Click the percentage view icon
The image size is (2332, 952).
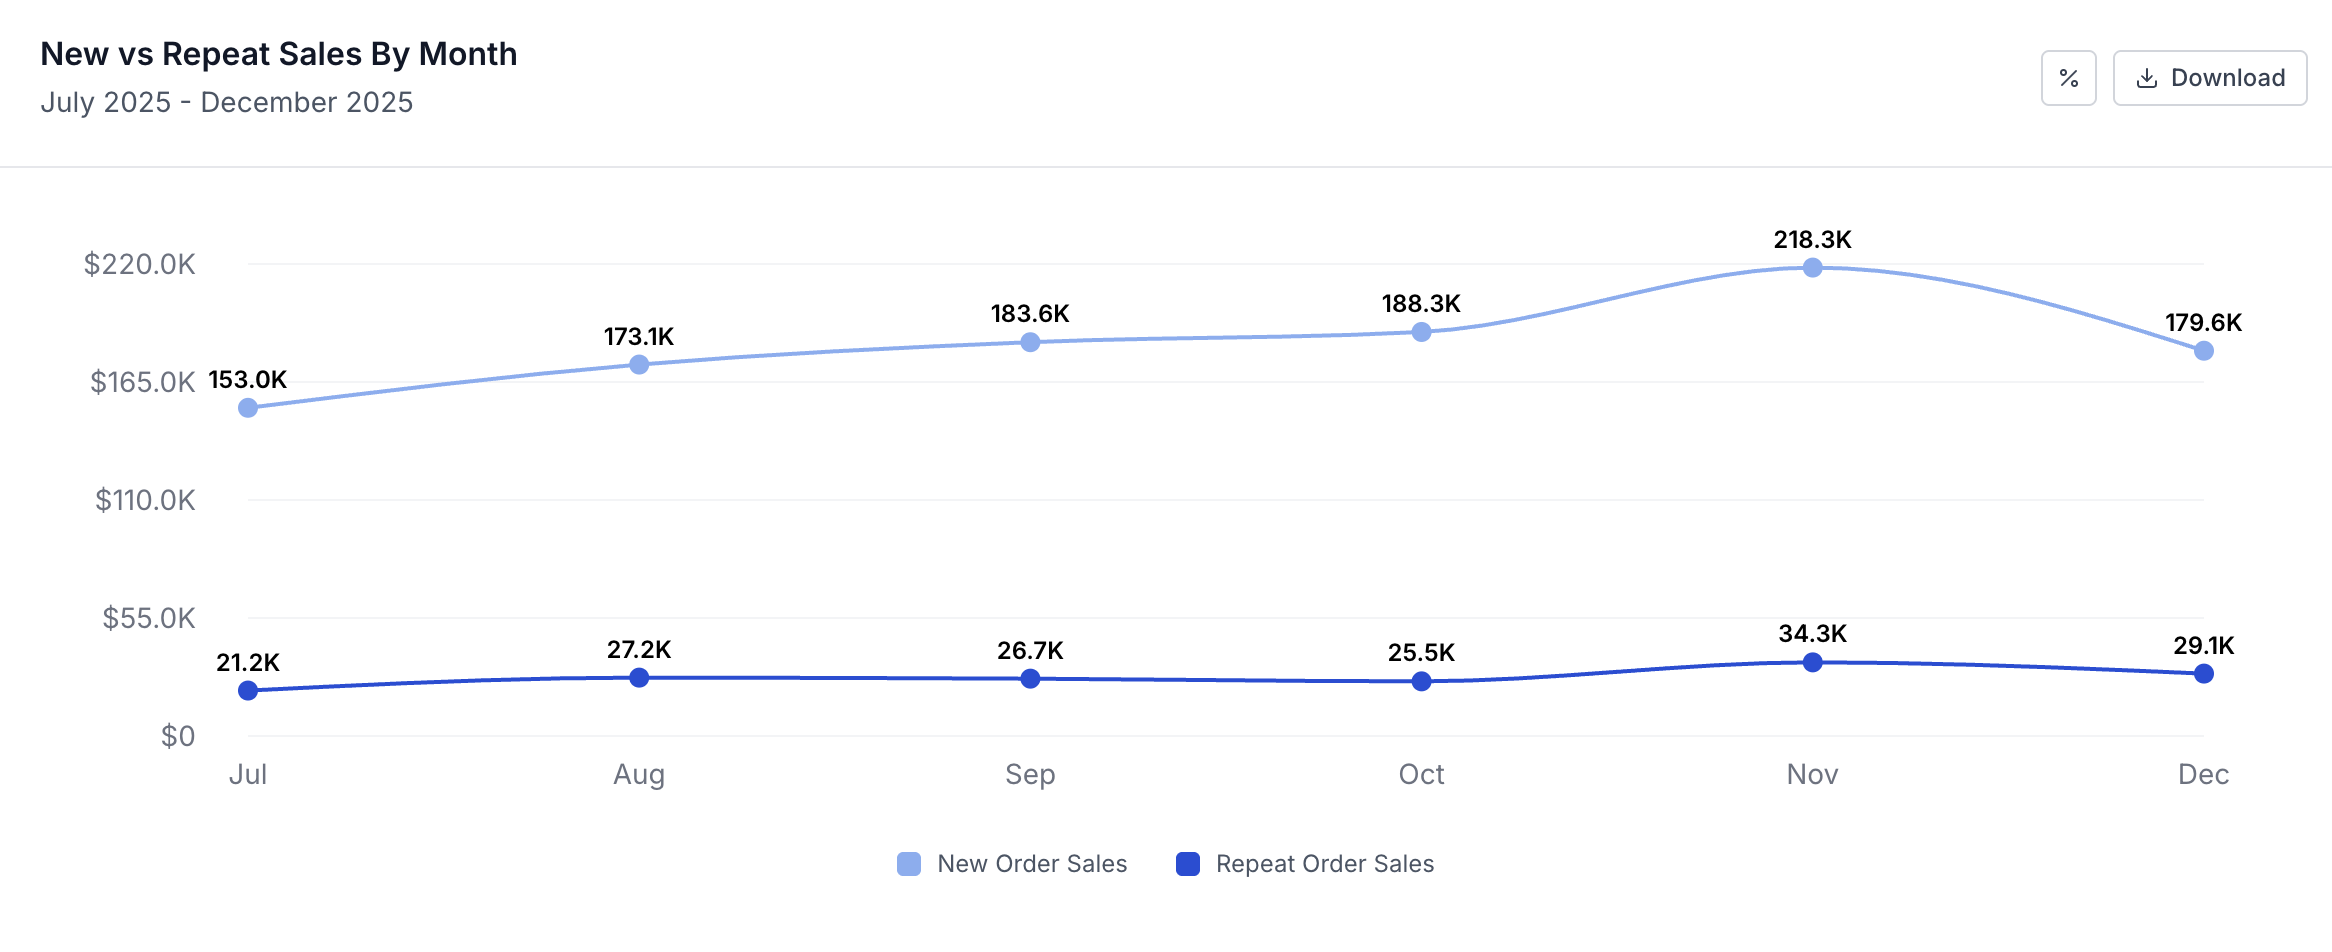[x=2068, y=77]
